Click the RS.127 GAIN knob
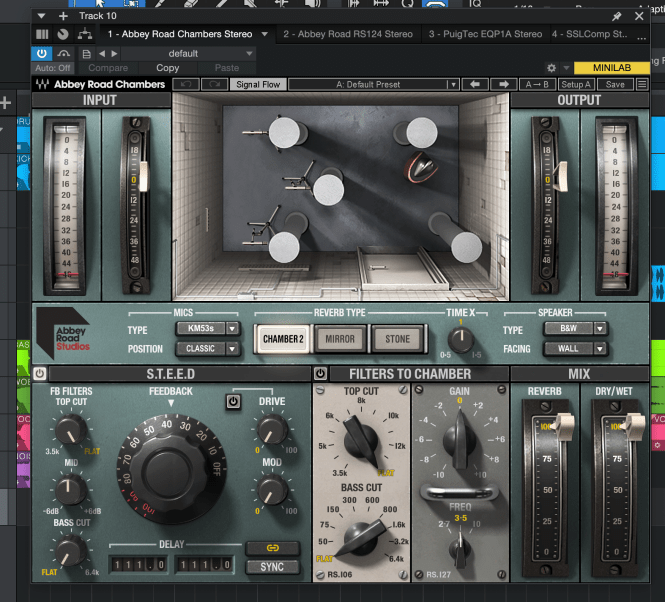This screenshot has width=665, height=602. click(460, 440)
